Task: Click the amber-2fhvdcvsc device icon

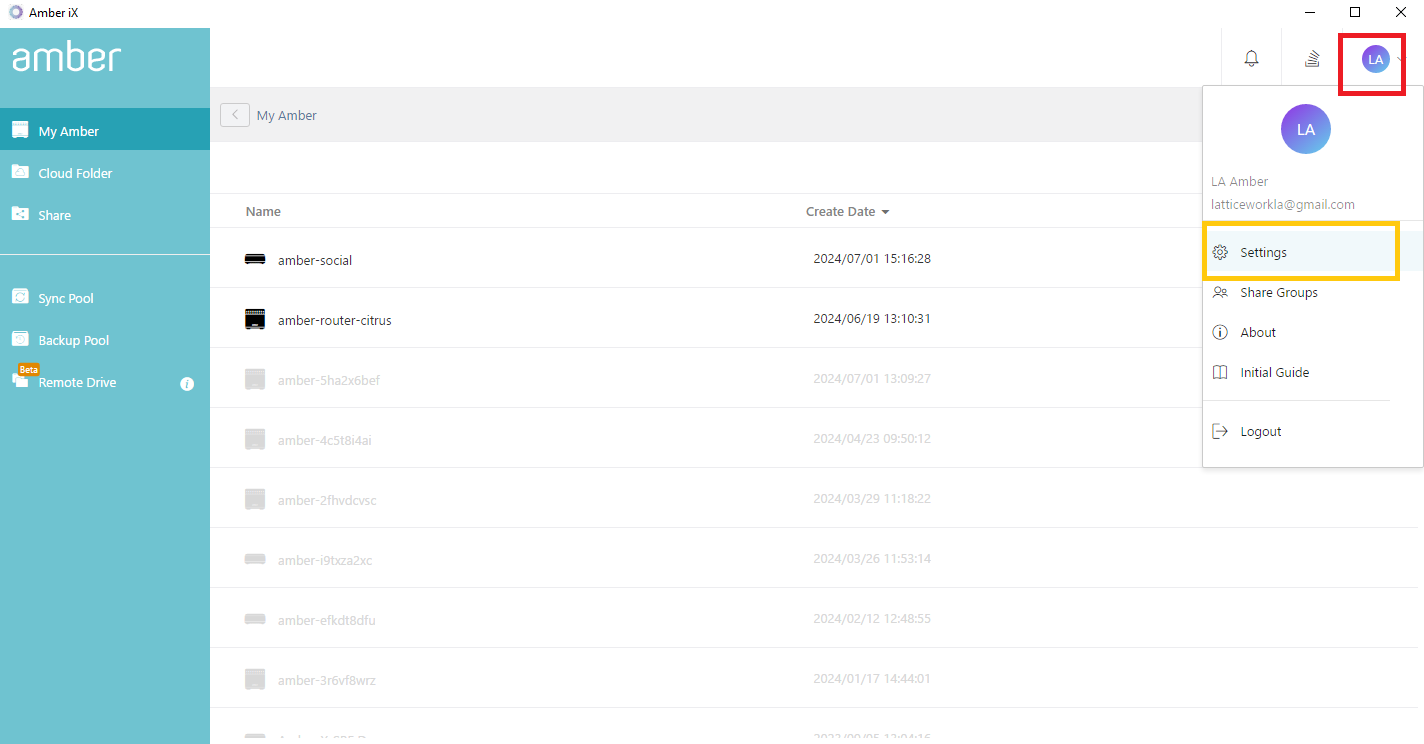Action: (255, 499)
